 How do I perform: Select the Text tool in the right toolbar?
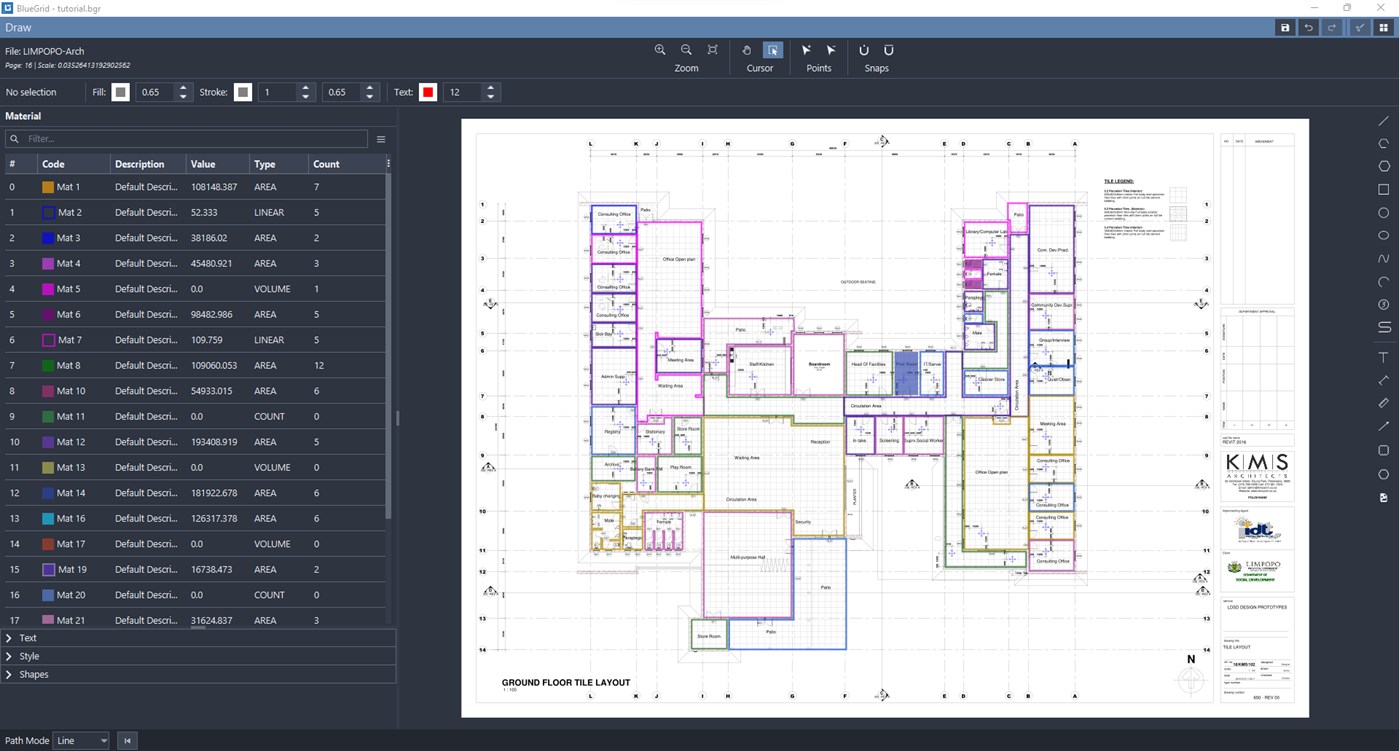coord(1384,357)
